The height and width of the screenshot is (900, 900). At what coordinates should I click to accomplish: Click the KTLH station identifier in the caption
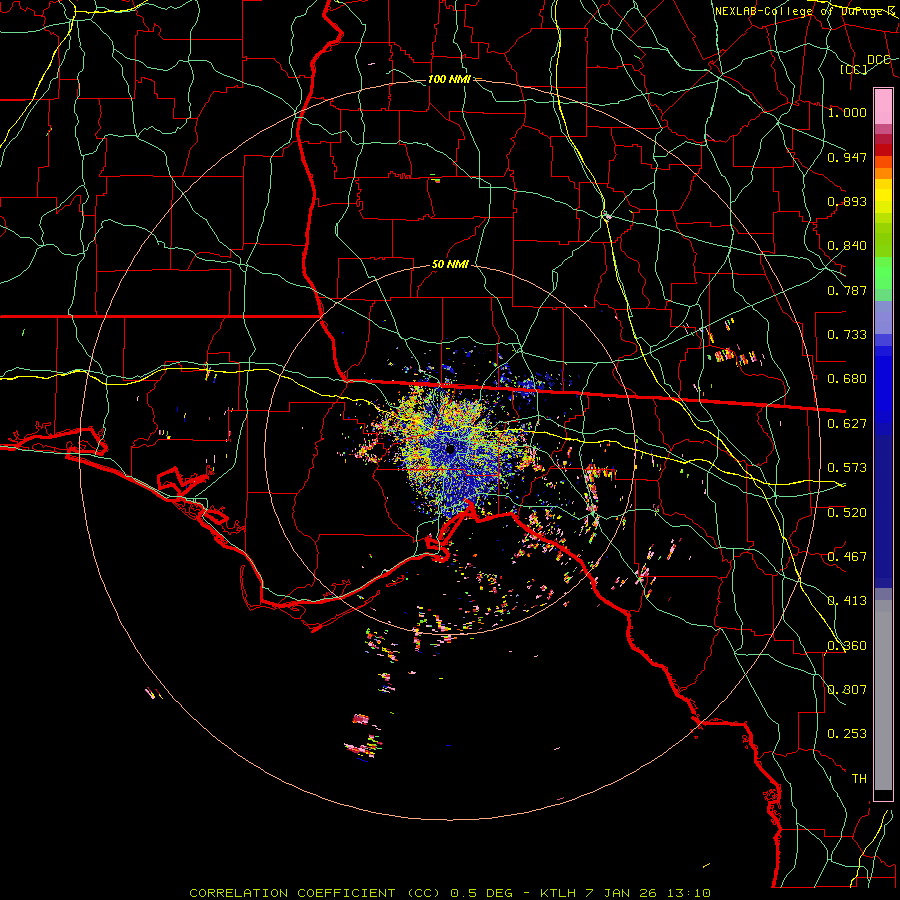(558, 893)
